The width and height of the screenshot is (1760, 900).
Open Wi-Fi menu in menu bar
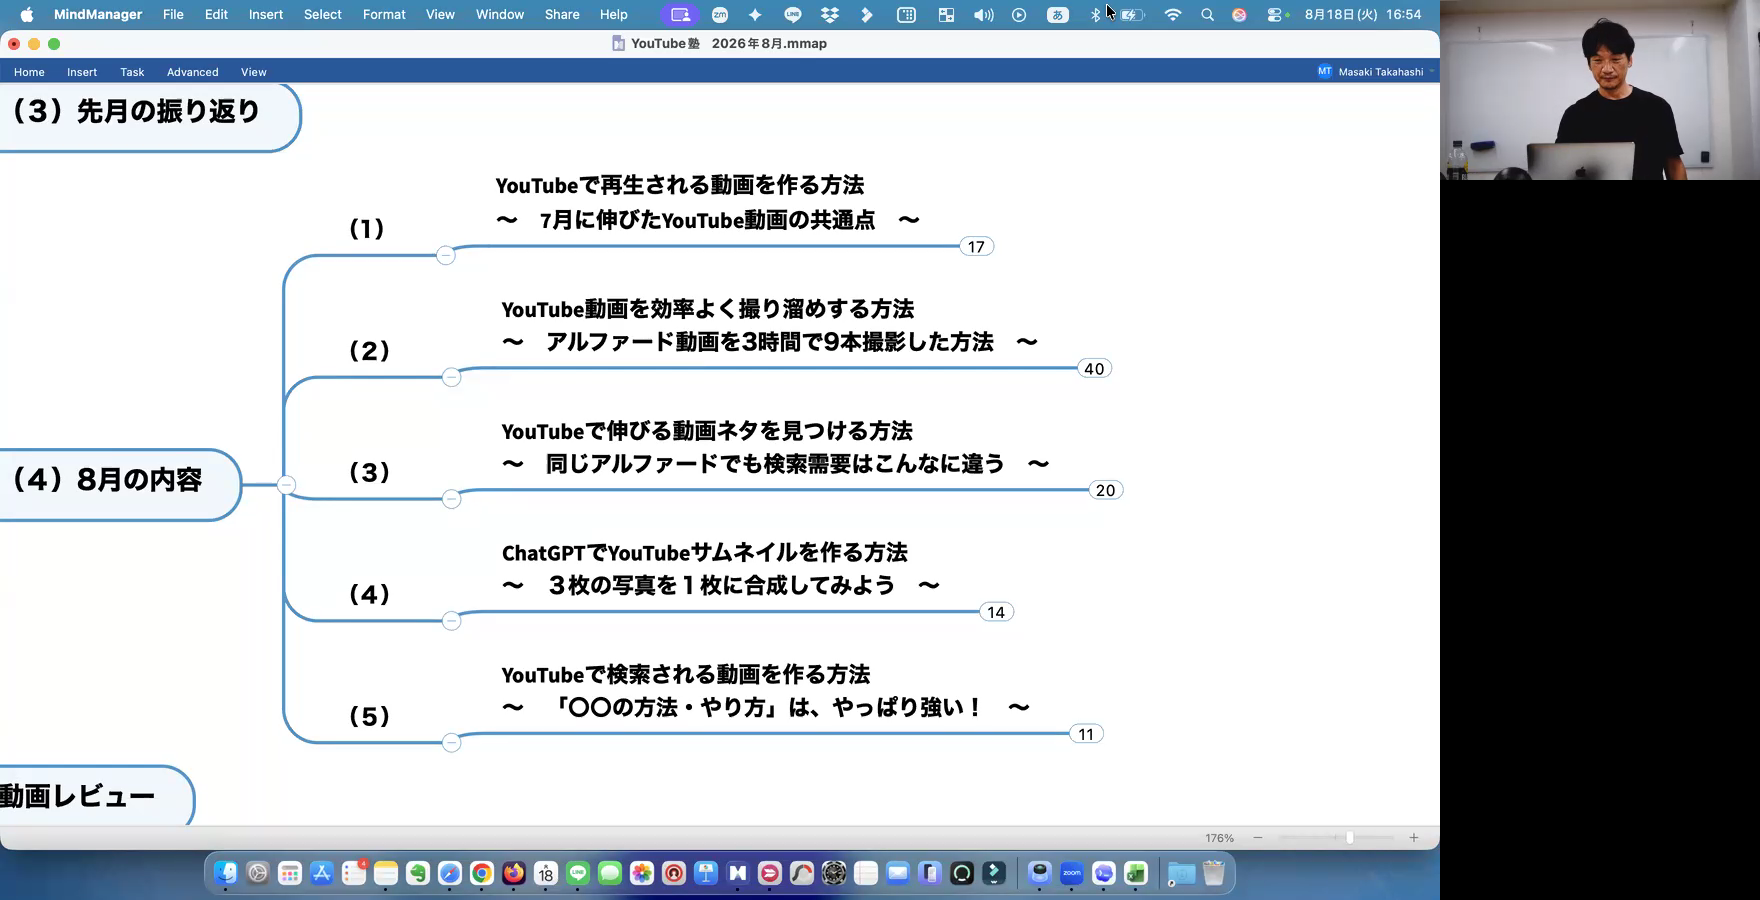click(x=1173, y=14)
